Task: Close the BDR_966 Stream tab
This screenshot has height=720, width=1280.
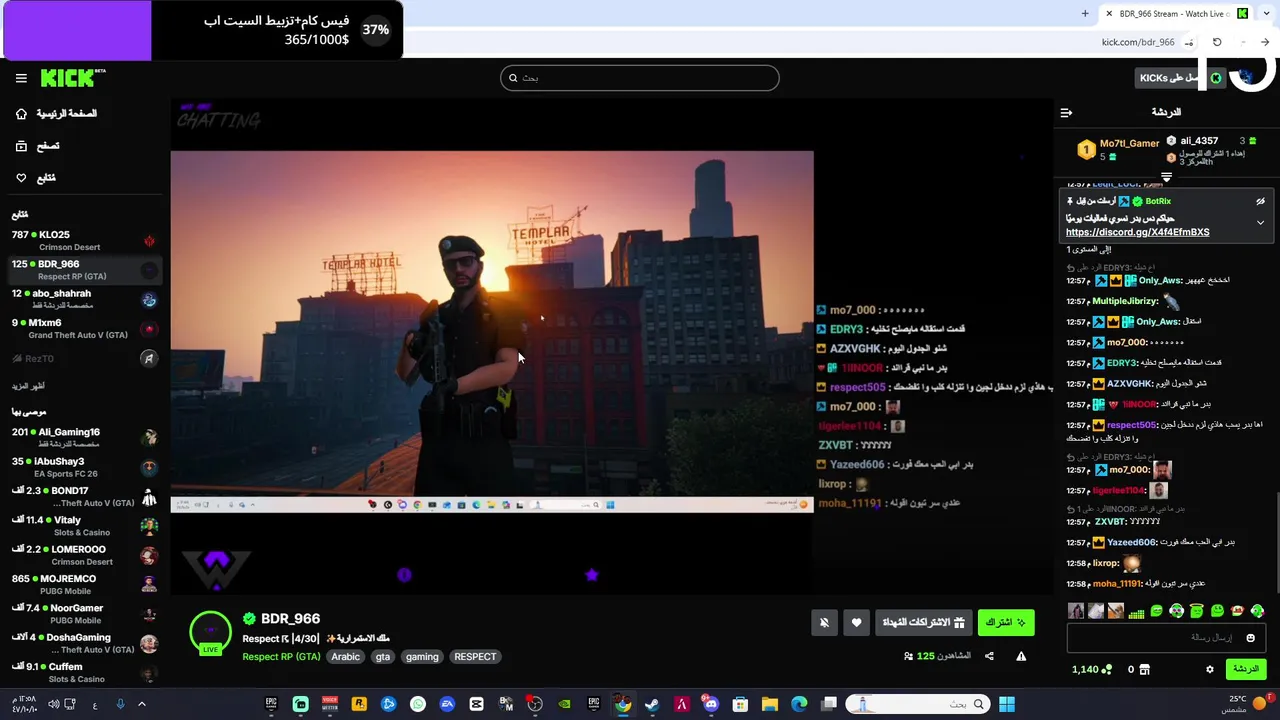Action: click(x=1109, y=13)
